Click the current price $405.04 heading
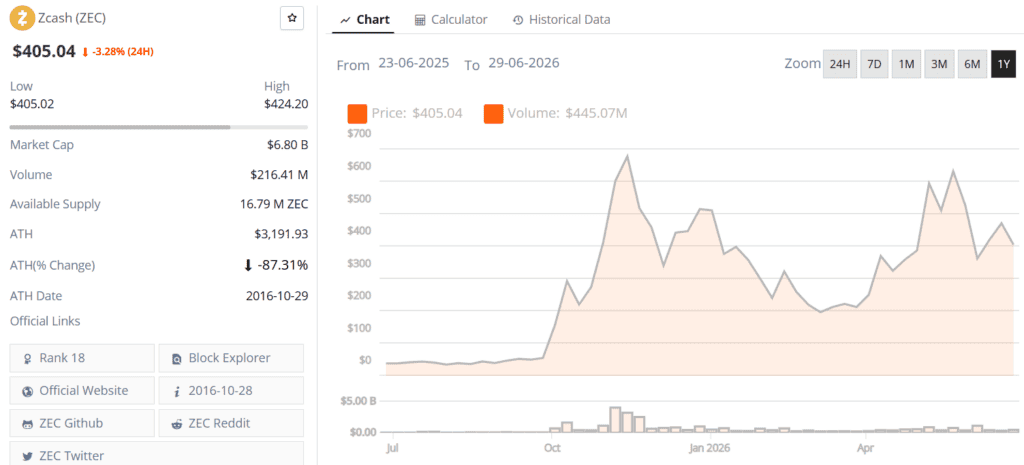 (x=44, y=51)
